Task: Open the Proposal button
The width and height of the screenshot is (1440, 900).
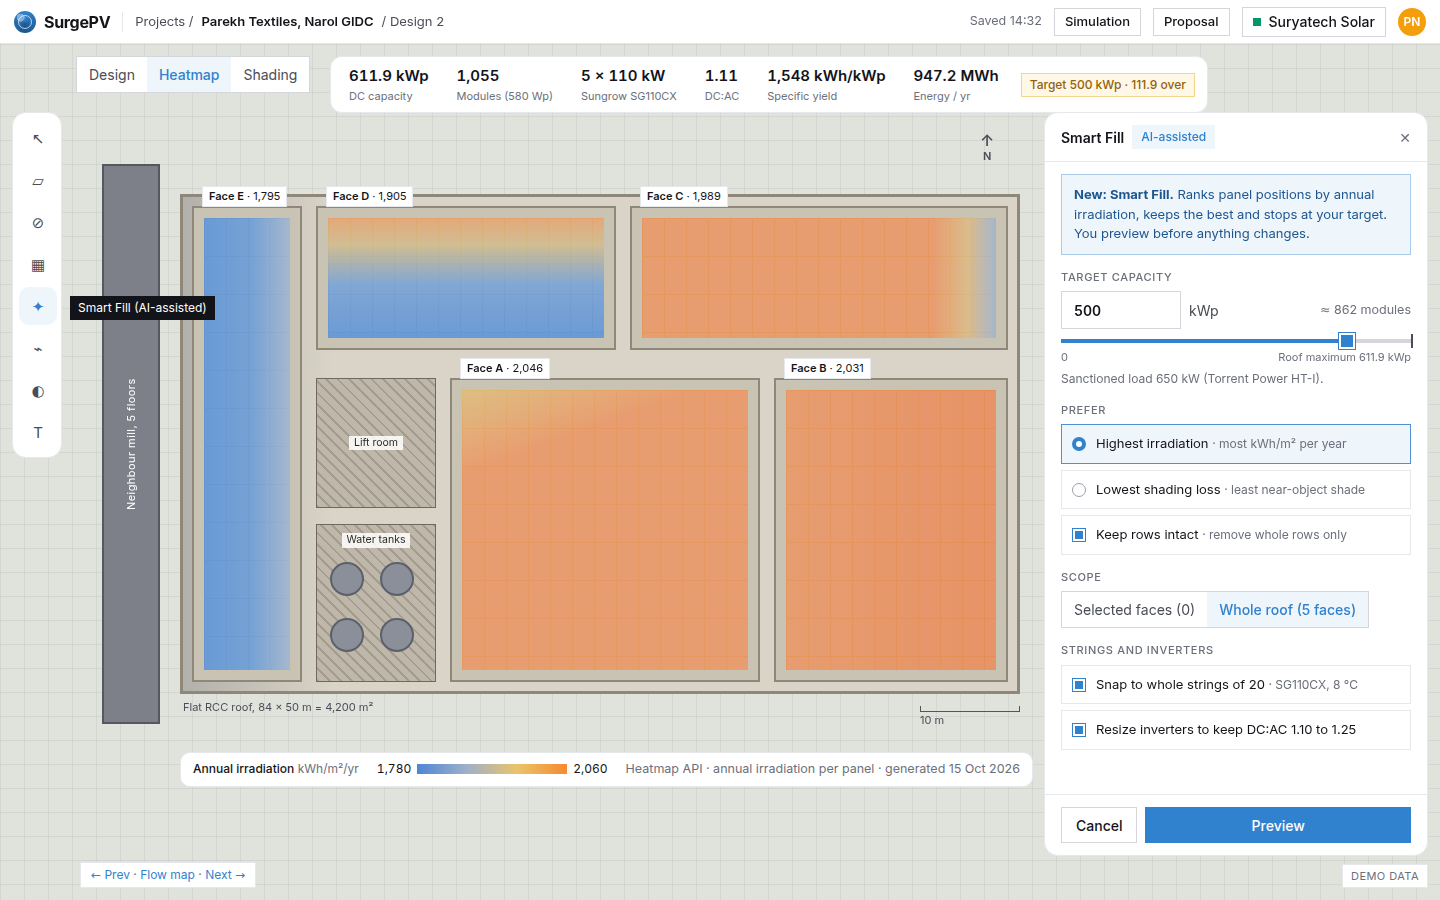Action: tap(1191, 22)
